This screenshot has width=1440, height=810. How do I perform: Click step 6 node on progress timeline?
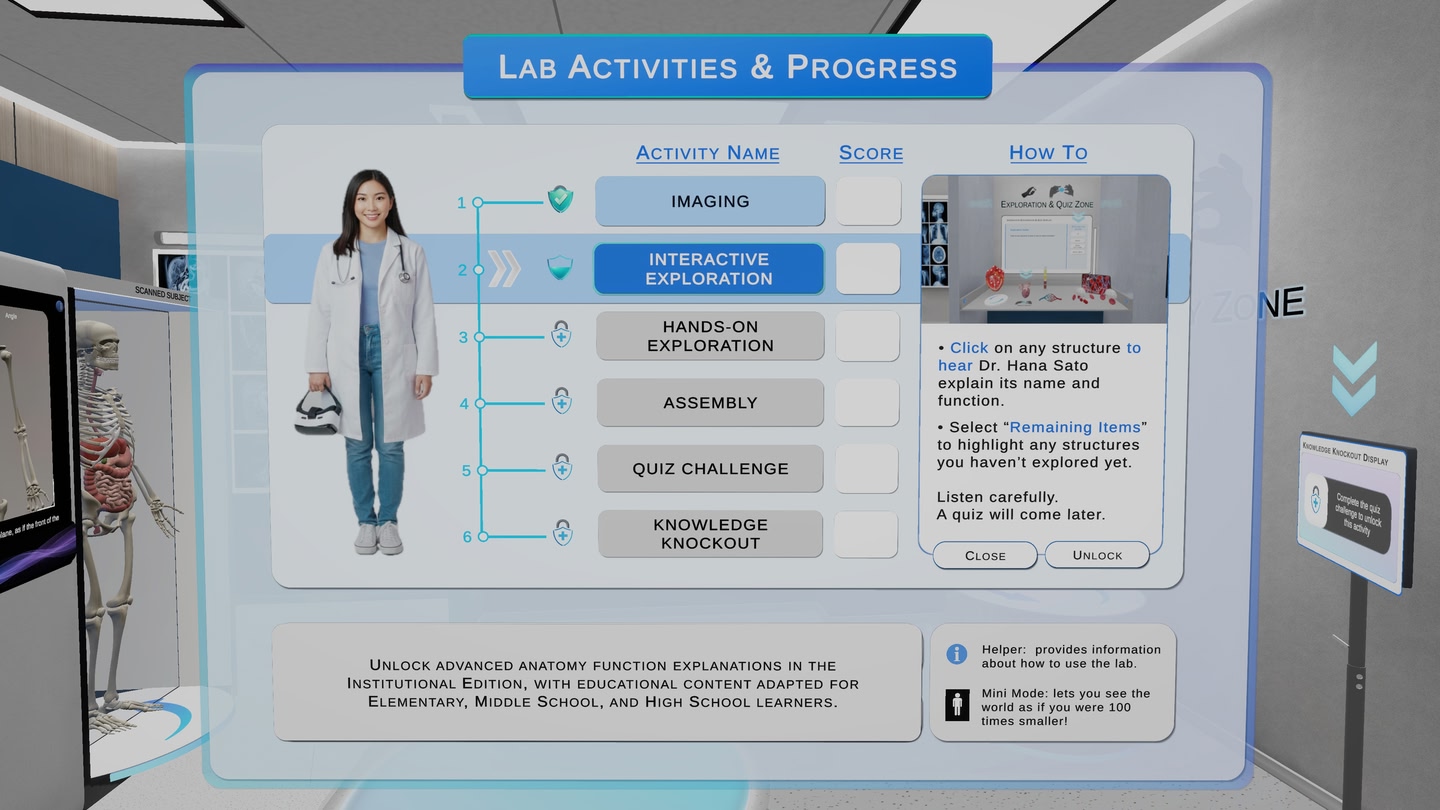pyautogui.click(x=482, y=536)
